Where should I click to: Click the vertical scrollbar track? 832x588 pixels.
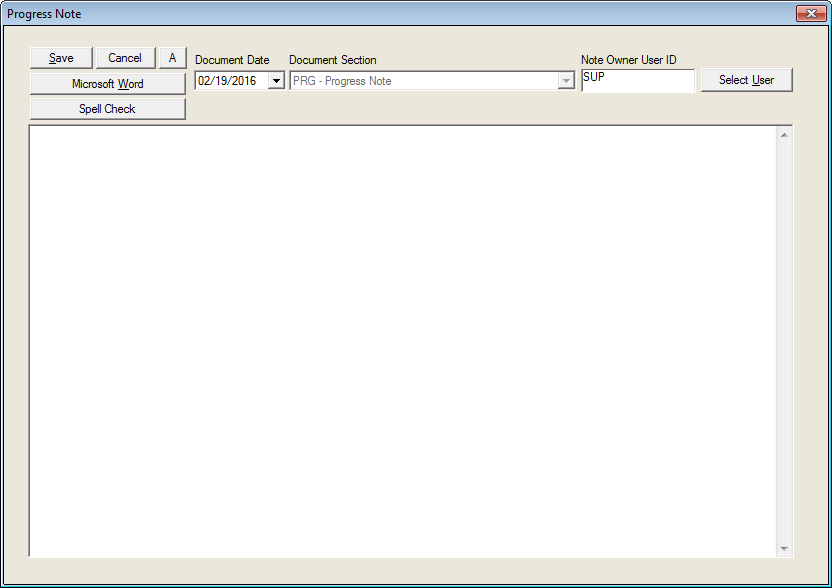coord(784,340)
